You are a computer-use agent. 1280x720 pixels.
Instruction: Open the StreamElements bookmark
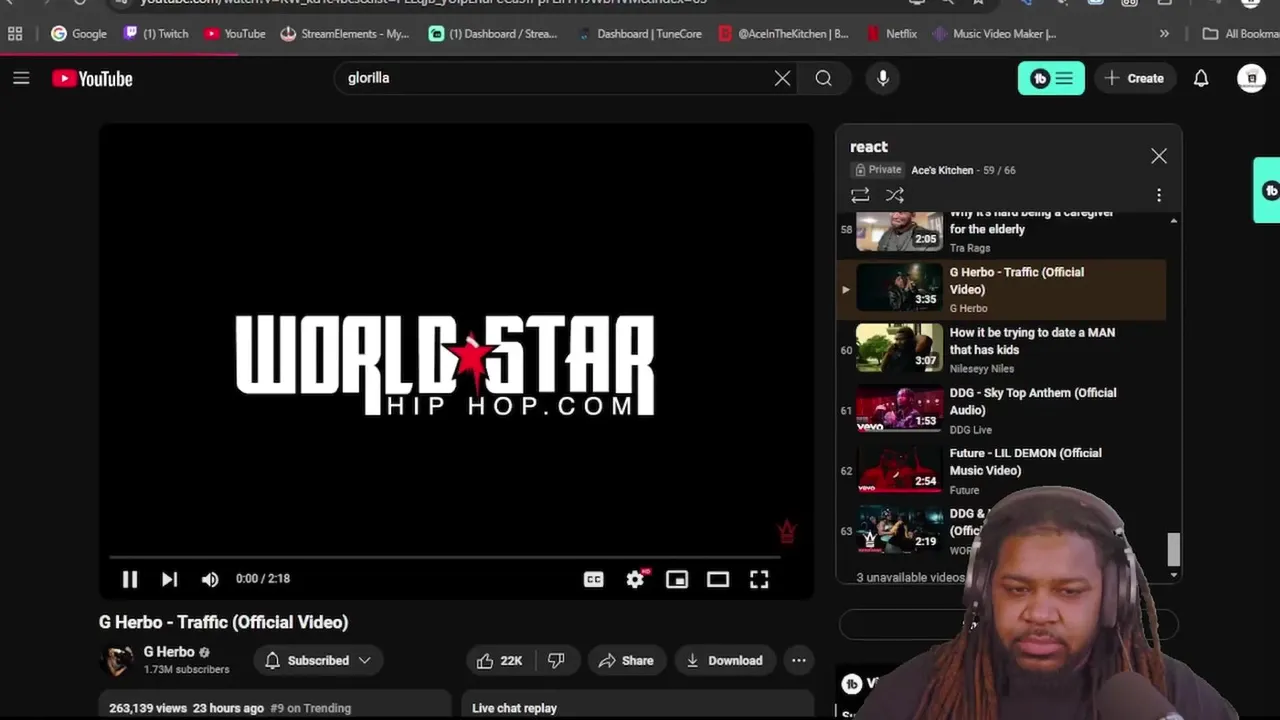pos(345,34)
